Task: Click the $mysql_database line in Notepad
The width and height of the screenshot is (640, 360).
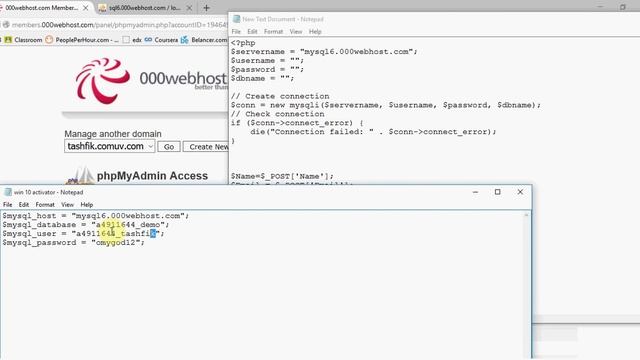Action: pyautogui.click(x=85, y=224)
